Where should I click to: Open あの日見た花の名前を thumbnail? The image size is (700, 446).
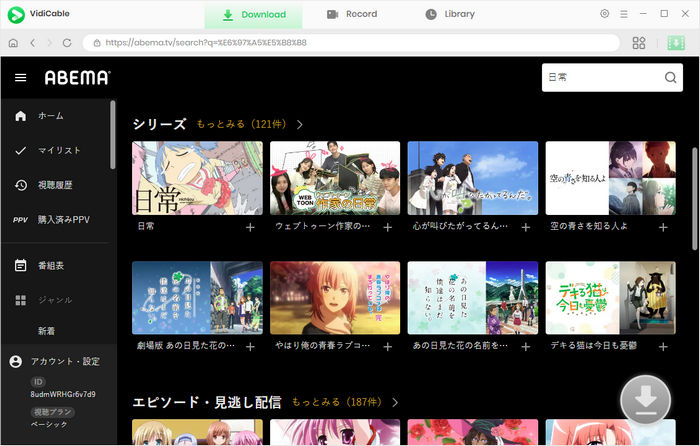(x=473, y=298)
